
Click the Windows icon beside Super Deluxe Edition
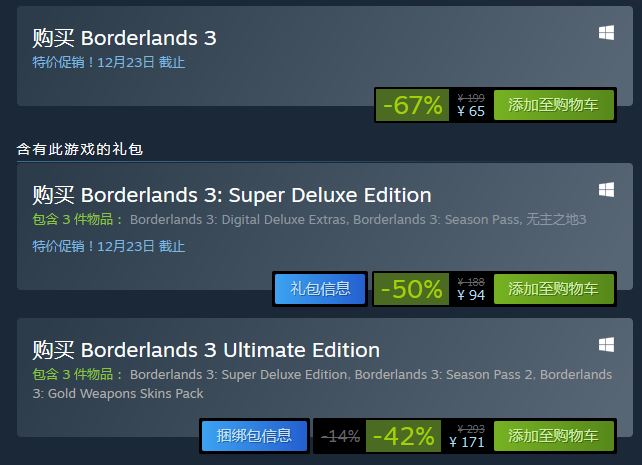pos(606,190)
